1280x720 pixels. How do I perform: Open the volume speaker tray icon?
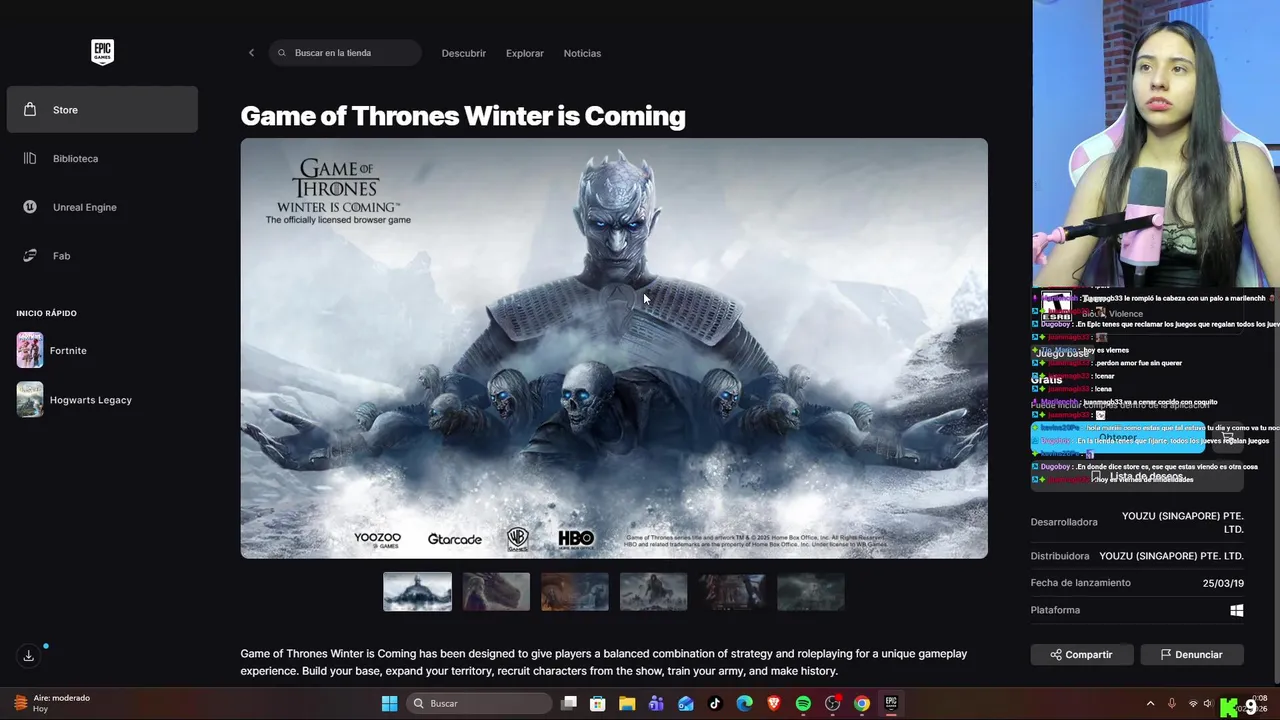[x=1207, y=704]
